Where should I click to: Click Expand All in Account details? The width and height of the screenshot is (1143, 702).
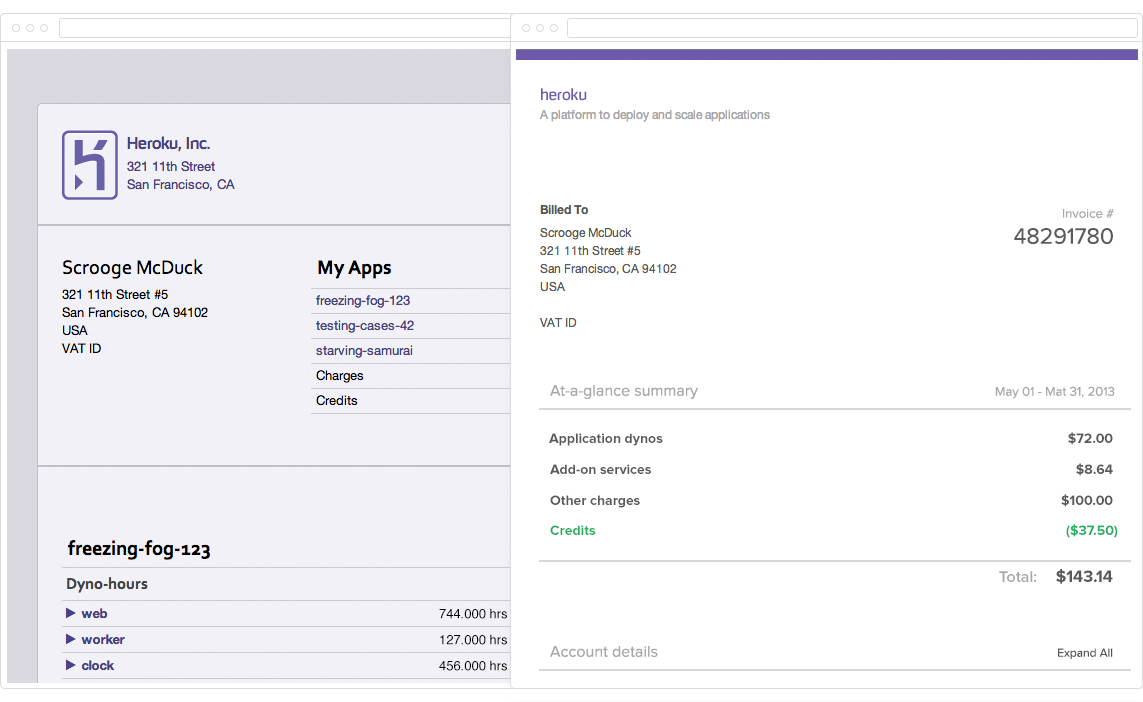pos(1084,653)
